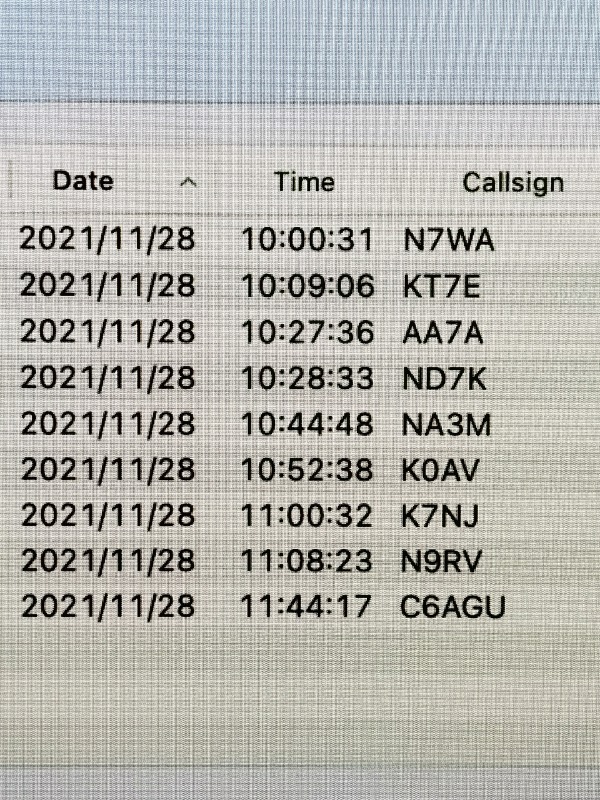This screenshot has width=600, height=800.
Task: Sort log by Time column header
Action: point(305,182)
